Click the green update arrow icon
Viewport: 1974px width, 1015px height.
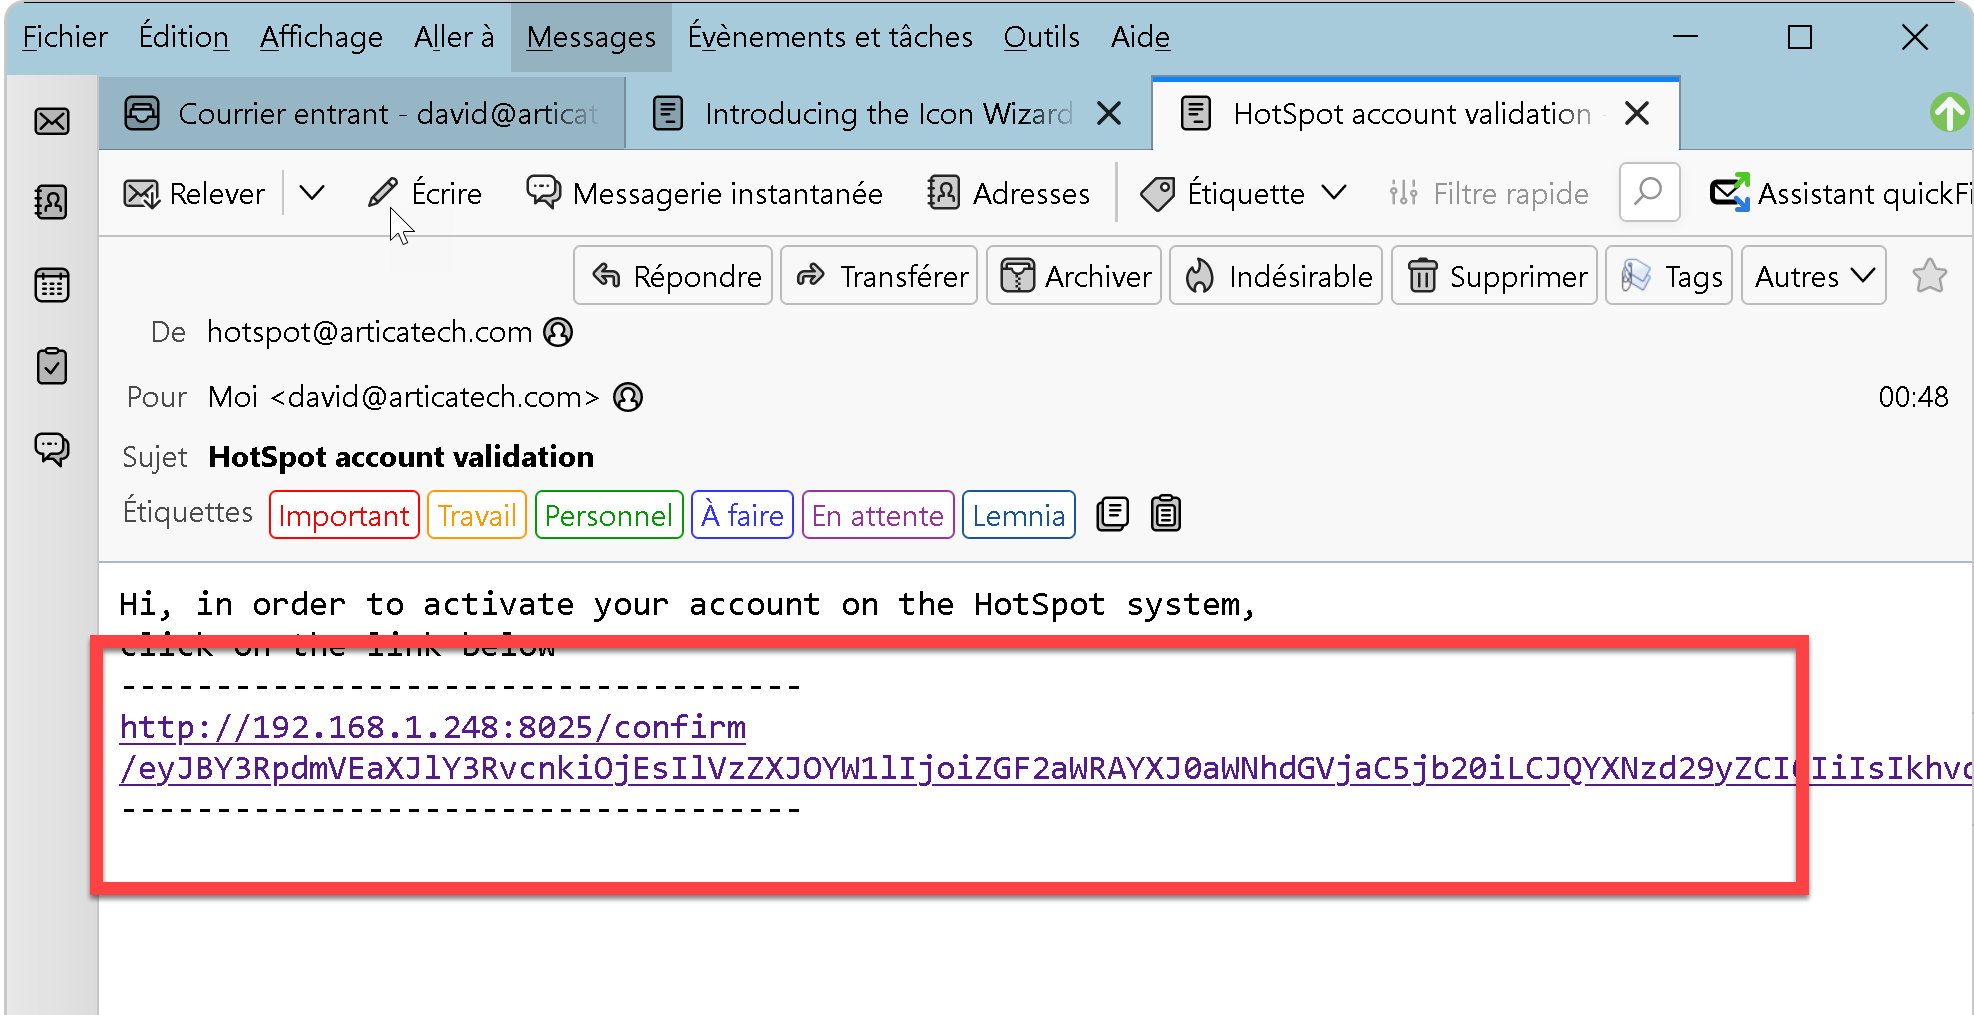1948,113
